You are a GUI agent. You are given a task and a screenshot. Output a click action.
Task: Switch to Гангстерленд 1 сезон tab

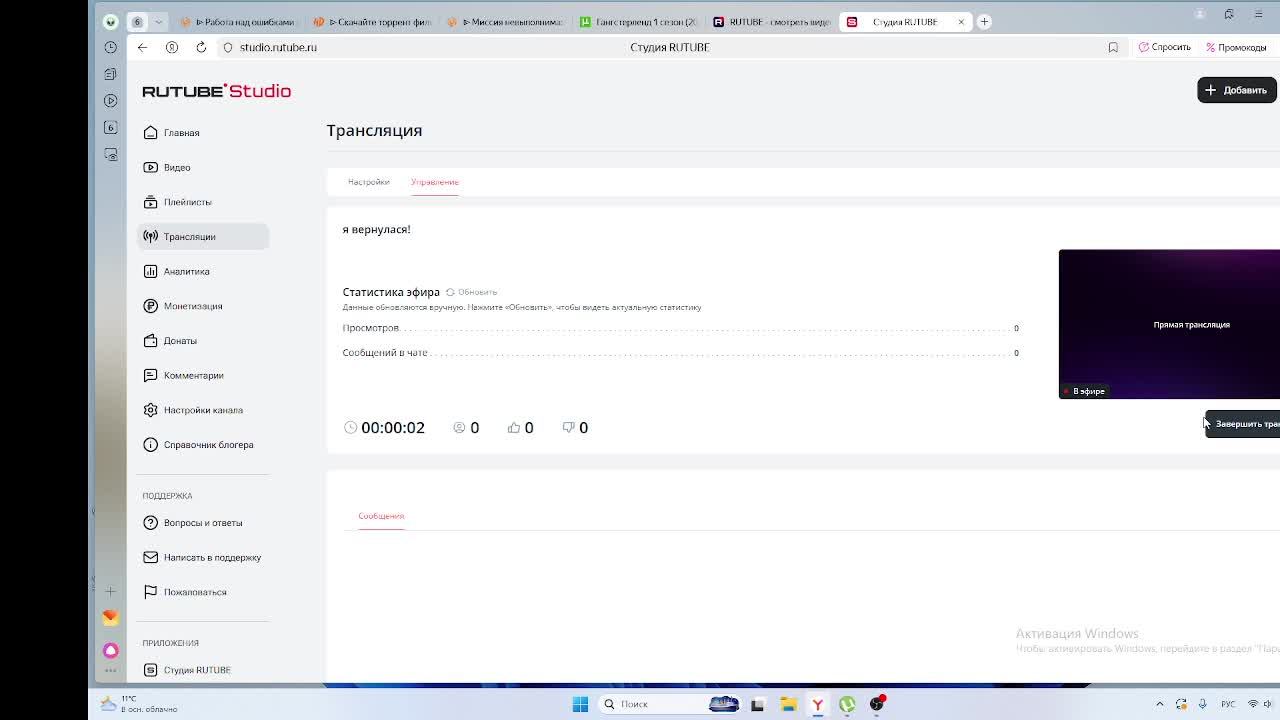tap(639, 22)
